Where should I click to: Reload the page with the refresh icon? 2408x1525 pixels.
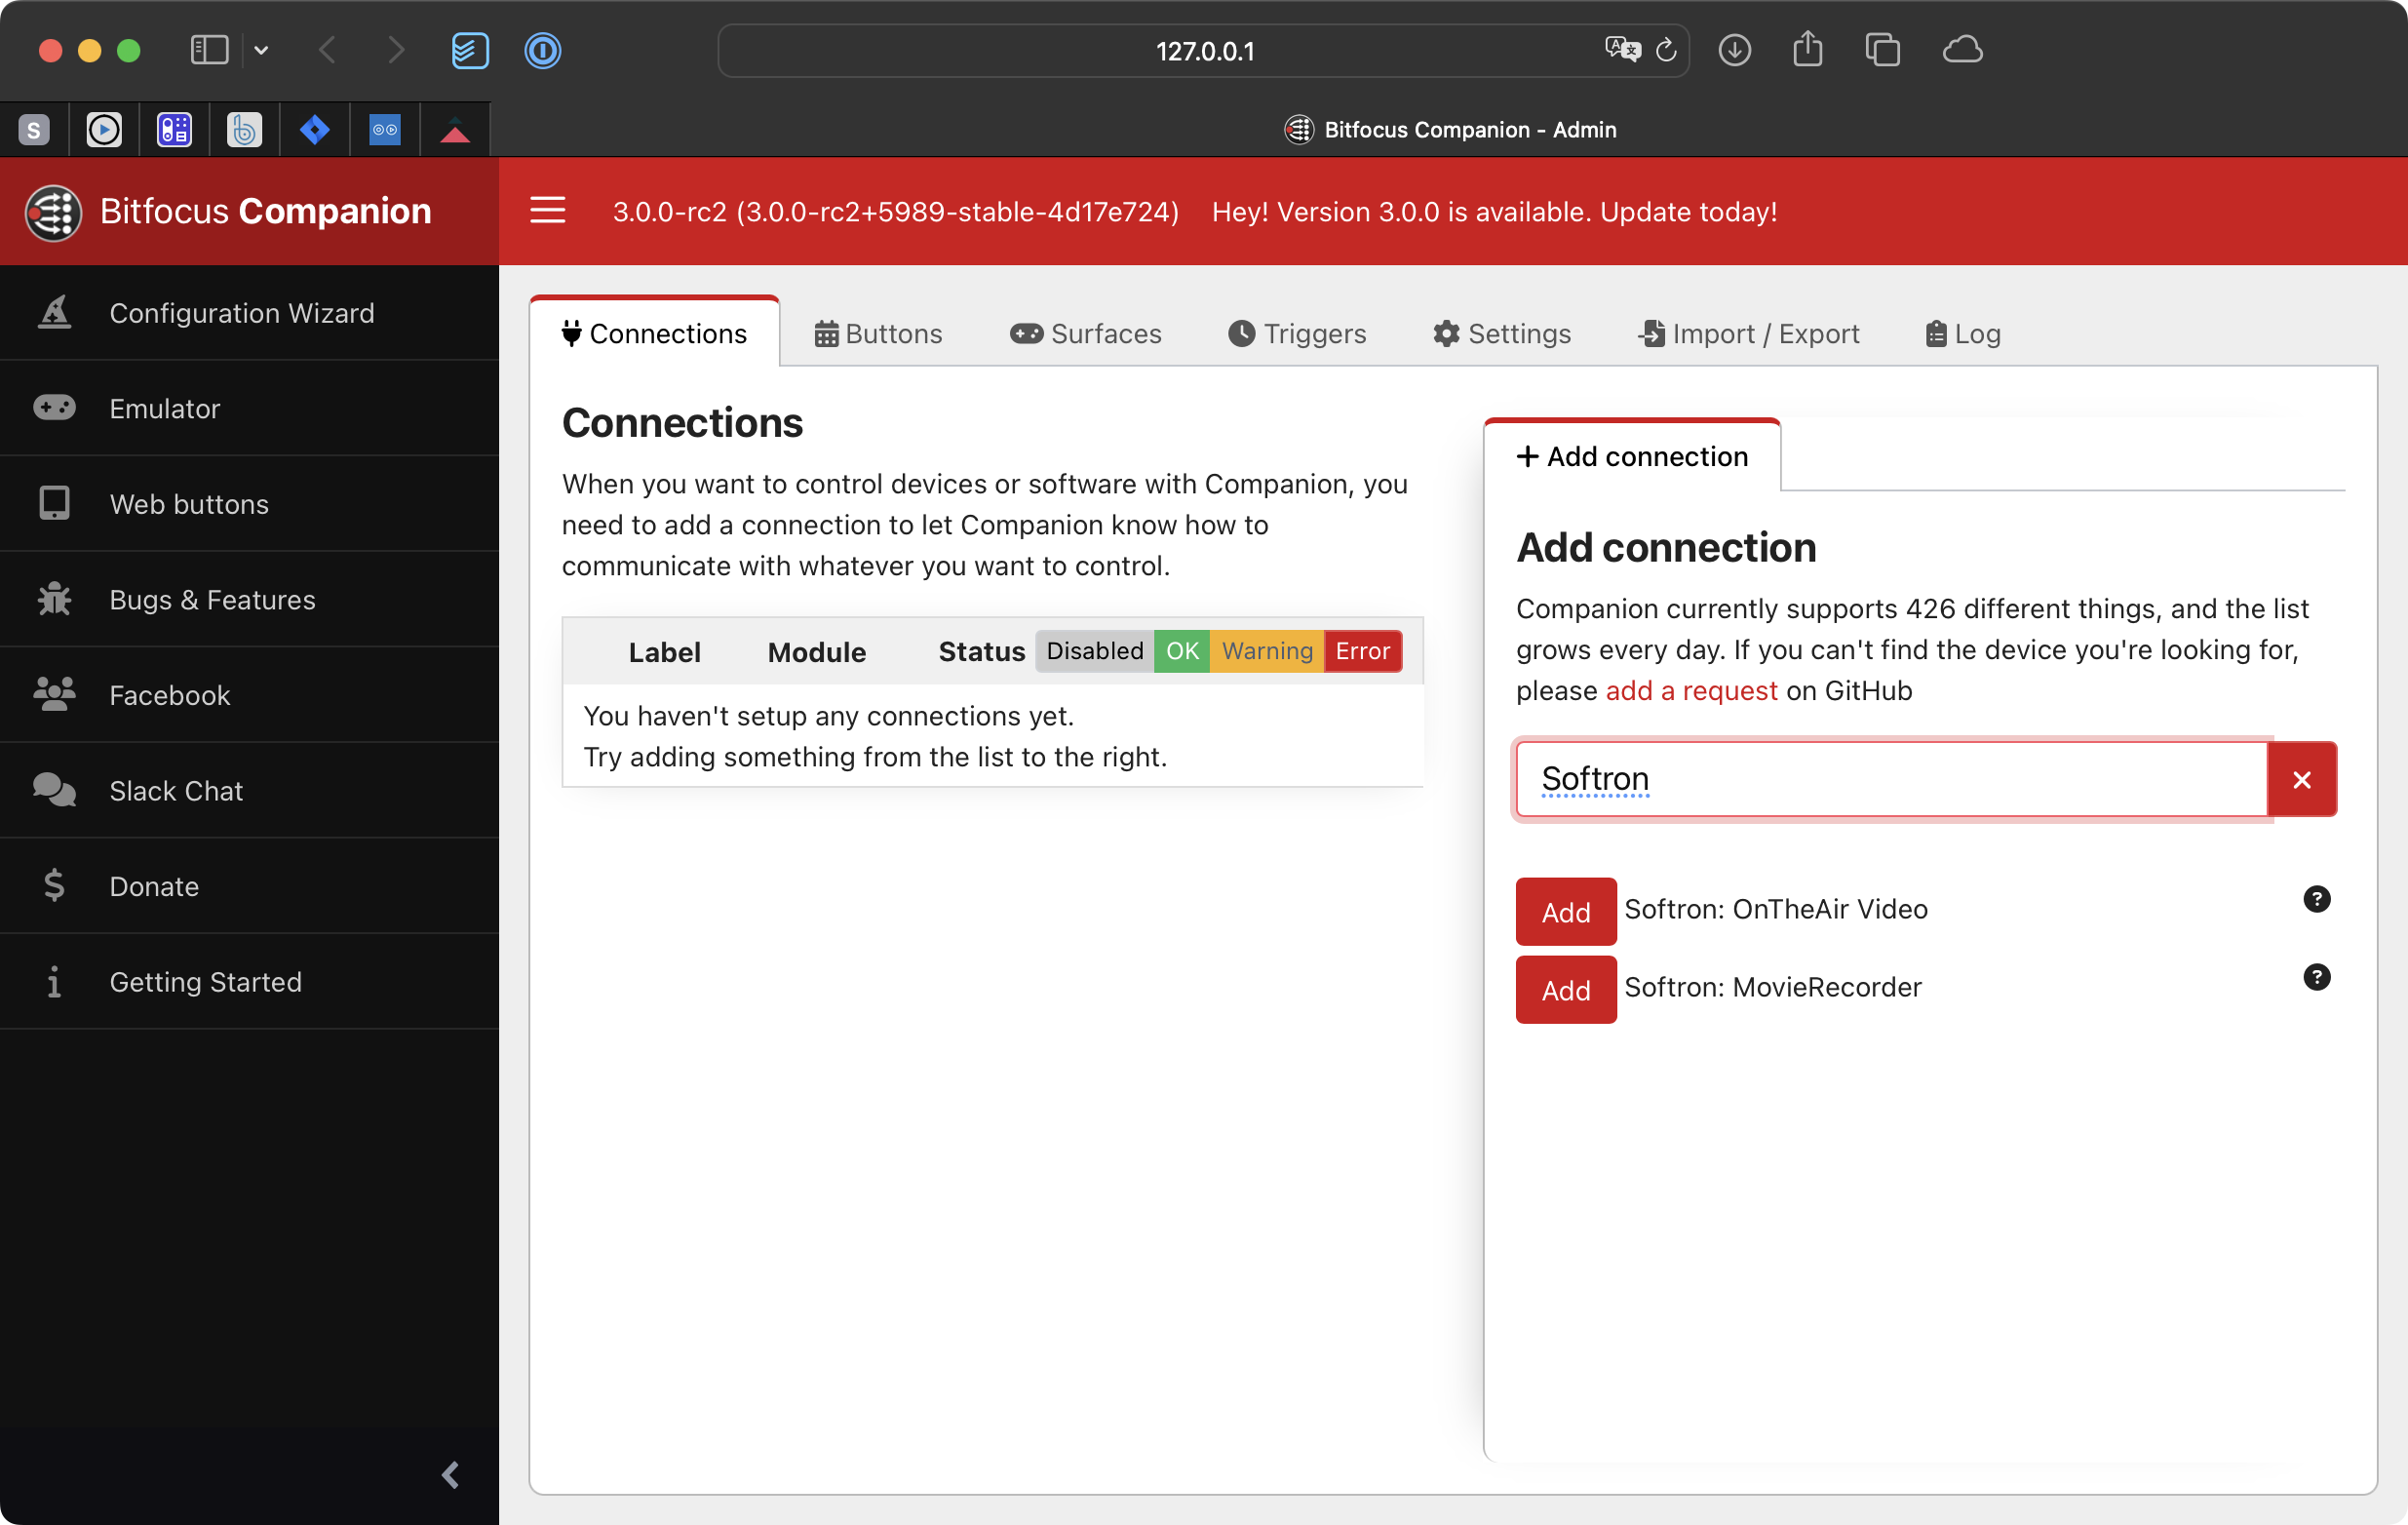pyautogui.click(x=1665, y=50)
